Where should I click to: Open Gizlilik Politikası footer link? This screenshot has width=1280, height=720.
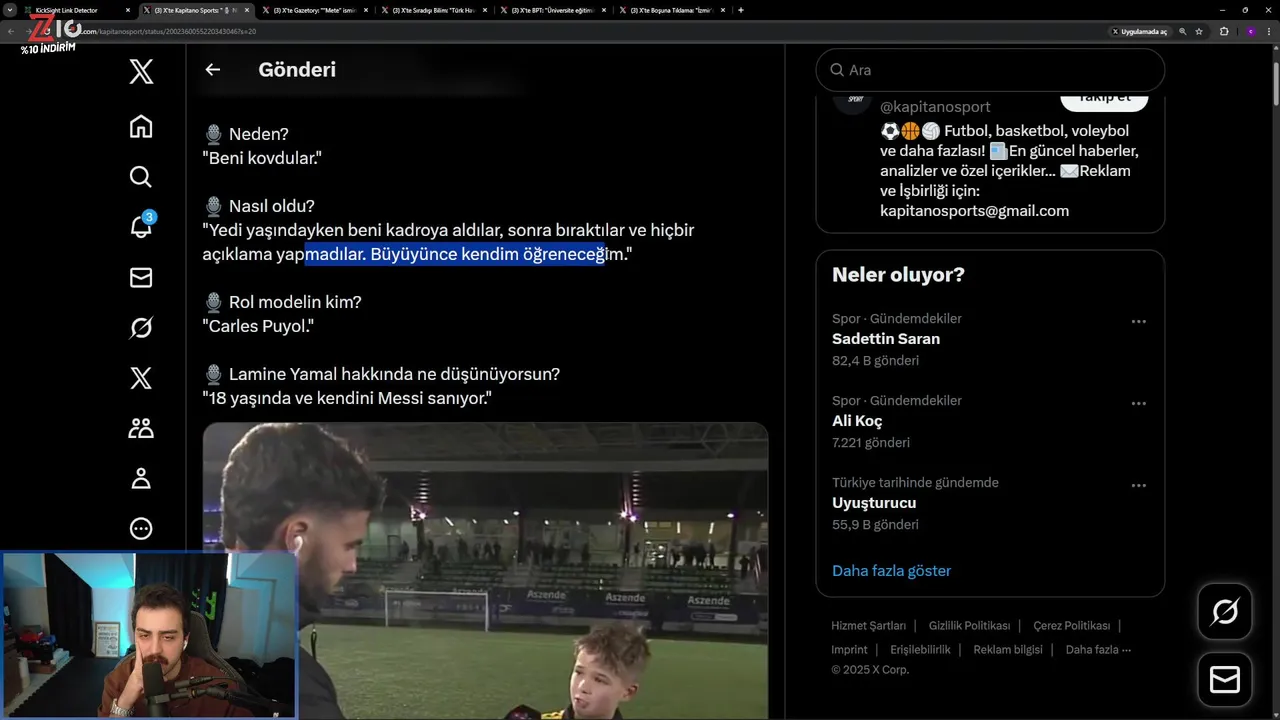click(969, 625)
